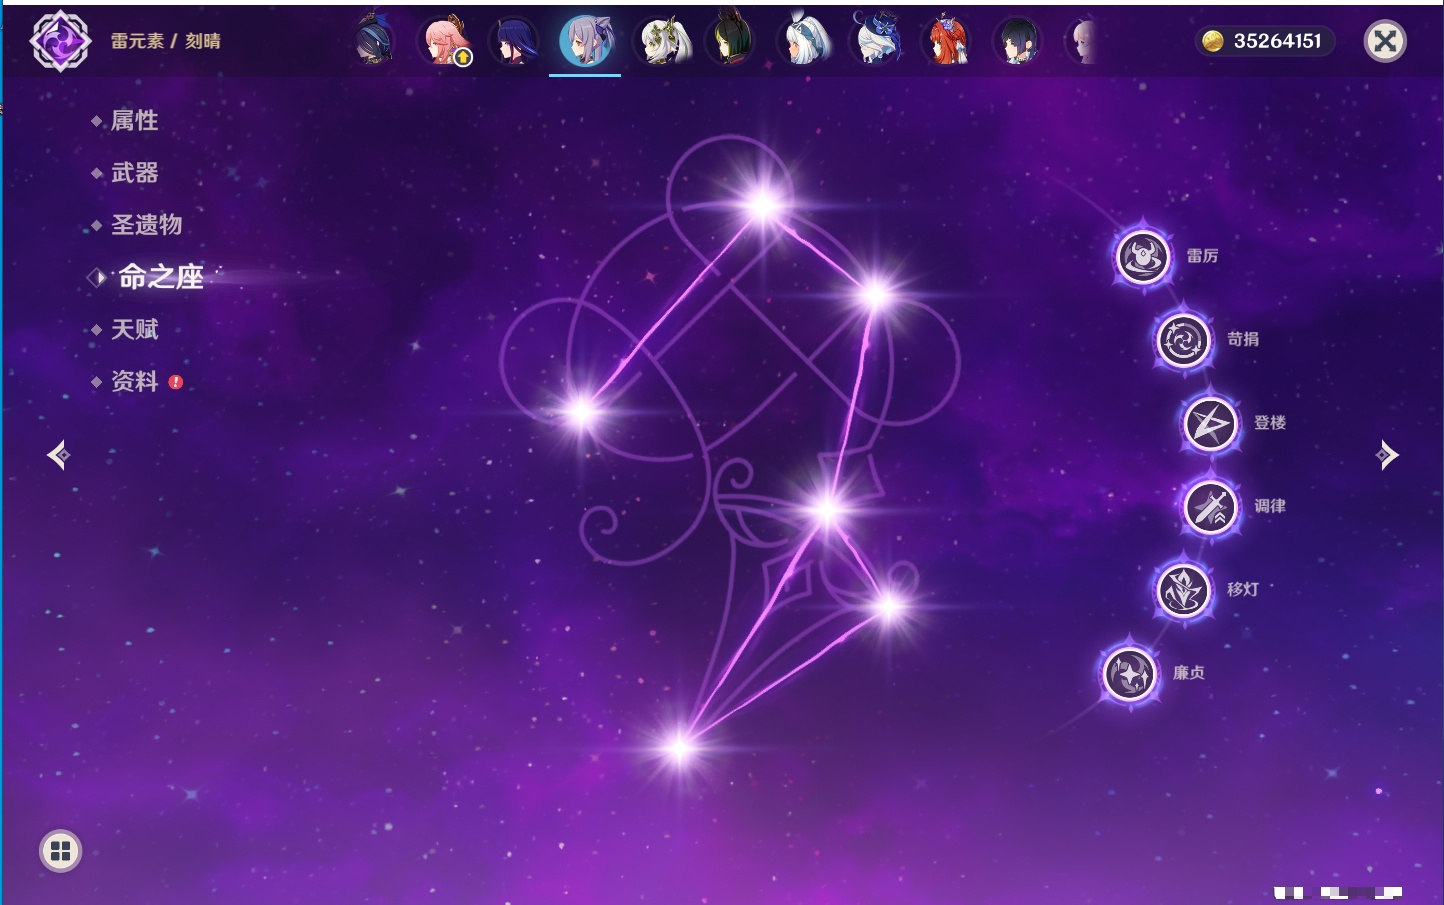The width and height of the screenshot is (1444, 905).
Task: Click the 调律 label text
Action: tap(1270, 506)
